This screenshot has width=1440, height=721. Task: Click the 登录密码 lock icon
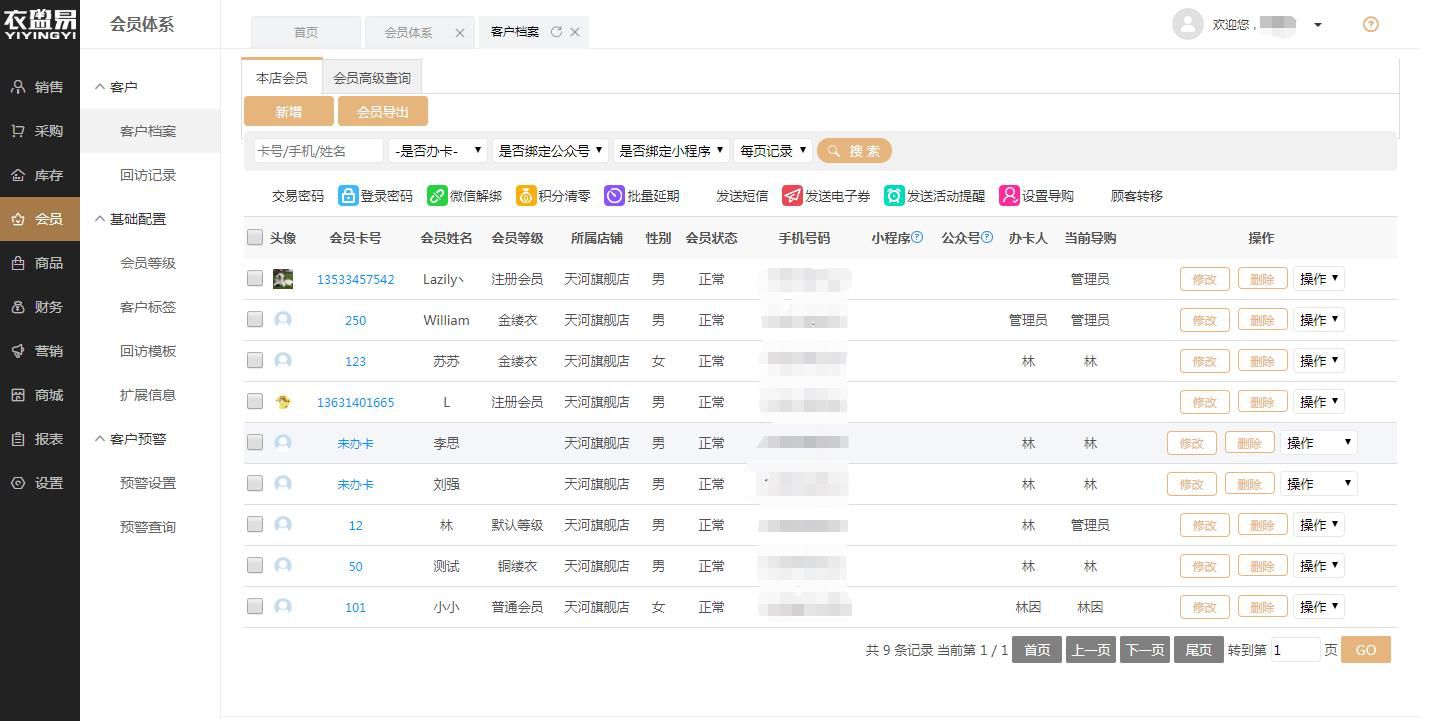pos(348,196)
